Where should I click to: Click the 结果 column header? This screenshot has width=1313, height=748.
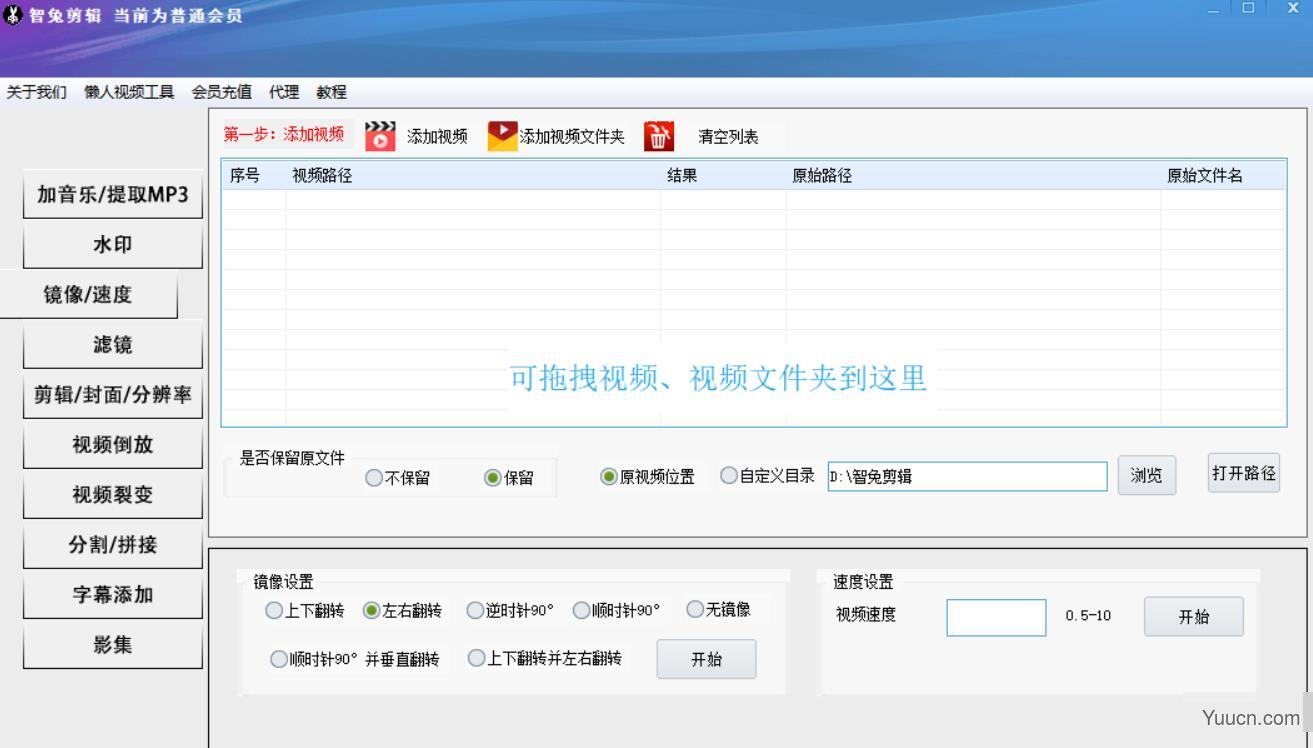coord(723,176)
